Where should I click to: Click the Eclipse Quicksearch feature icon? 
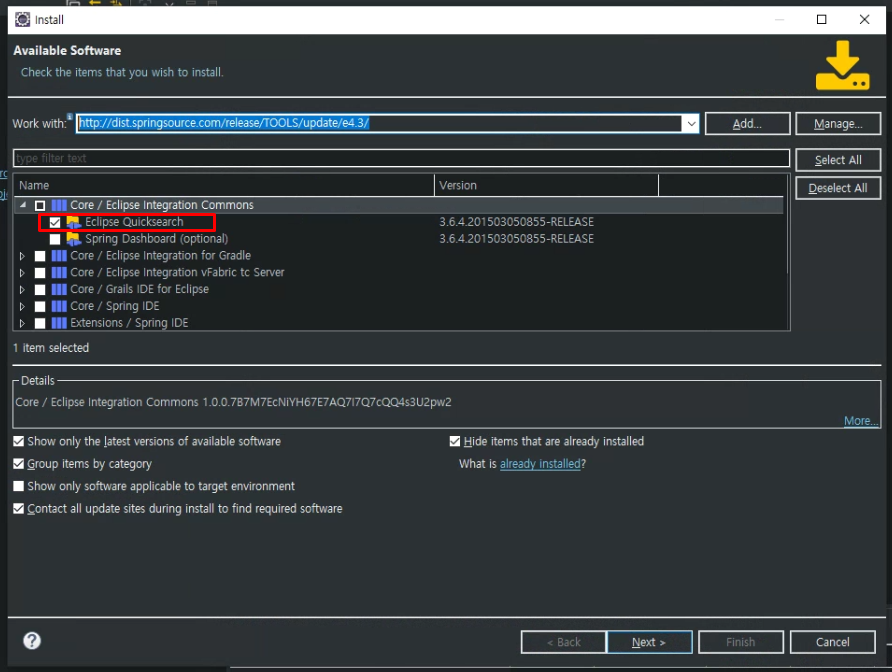pos(73,222)
